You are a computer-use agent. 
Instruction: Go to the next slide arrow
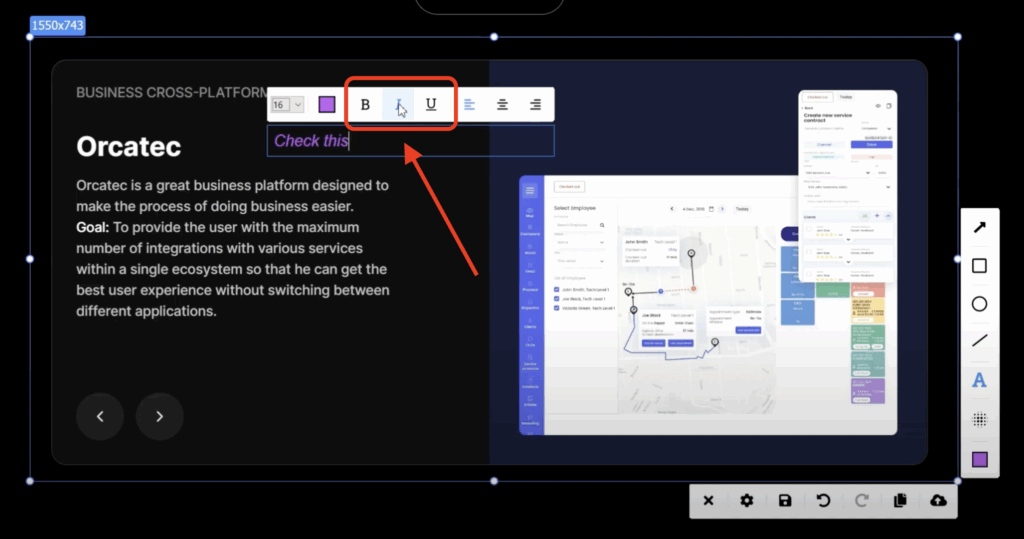159,416
